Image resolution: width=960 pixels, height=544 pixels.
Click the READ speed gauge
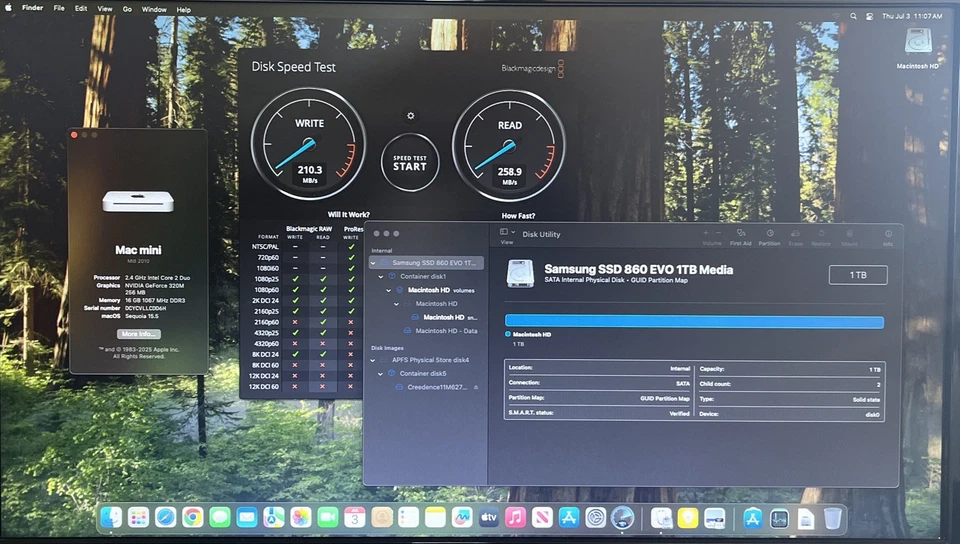pyautogui.click(x=509, y=146)
